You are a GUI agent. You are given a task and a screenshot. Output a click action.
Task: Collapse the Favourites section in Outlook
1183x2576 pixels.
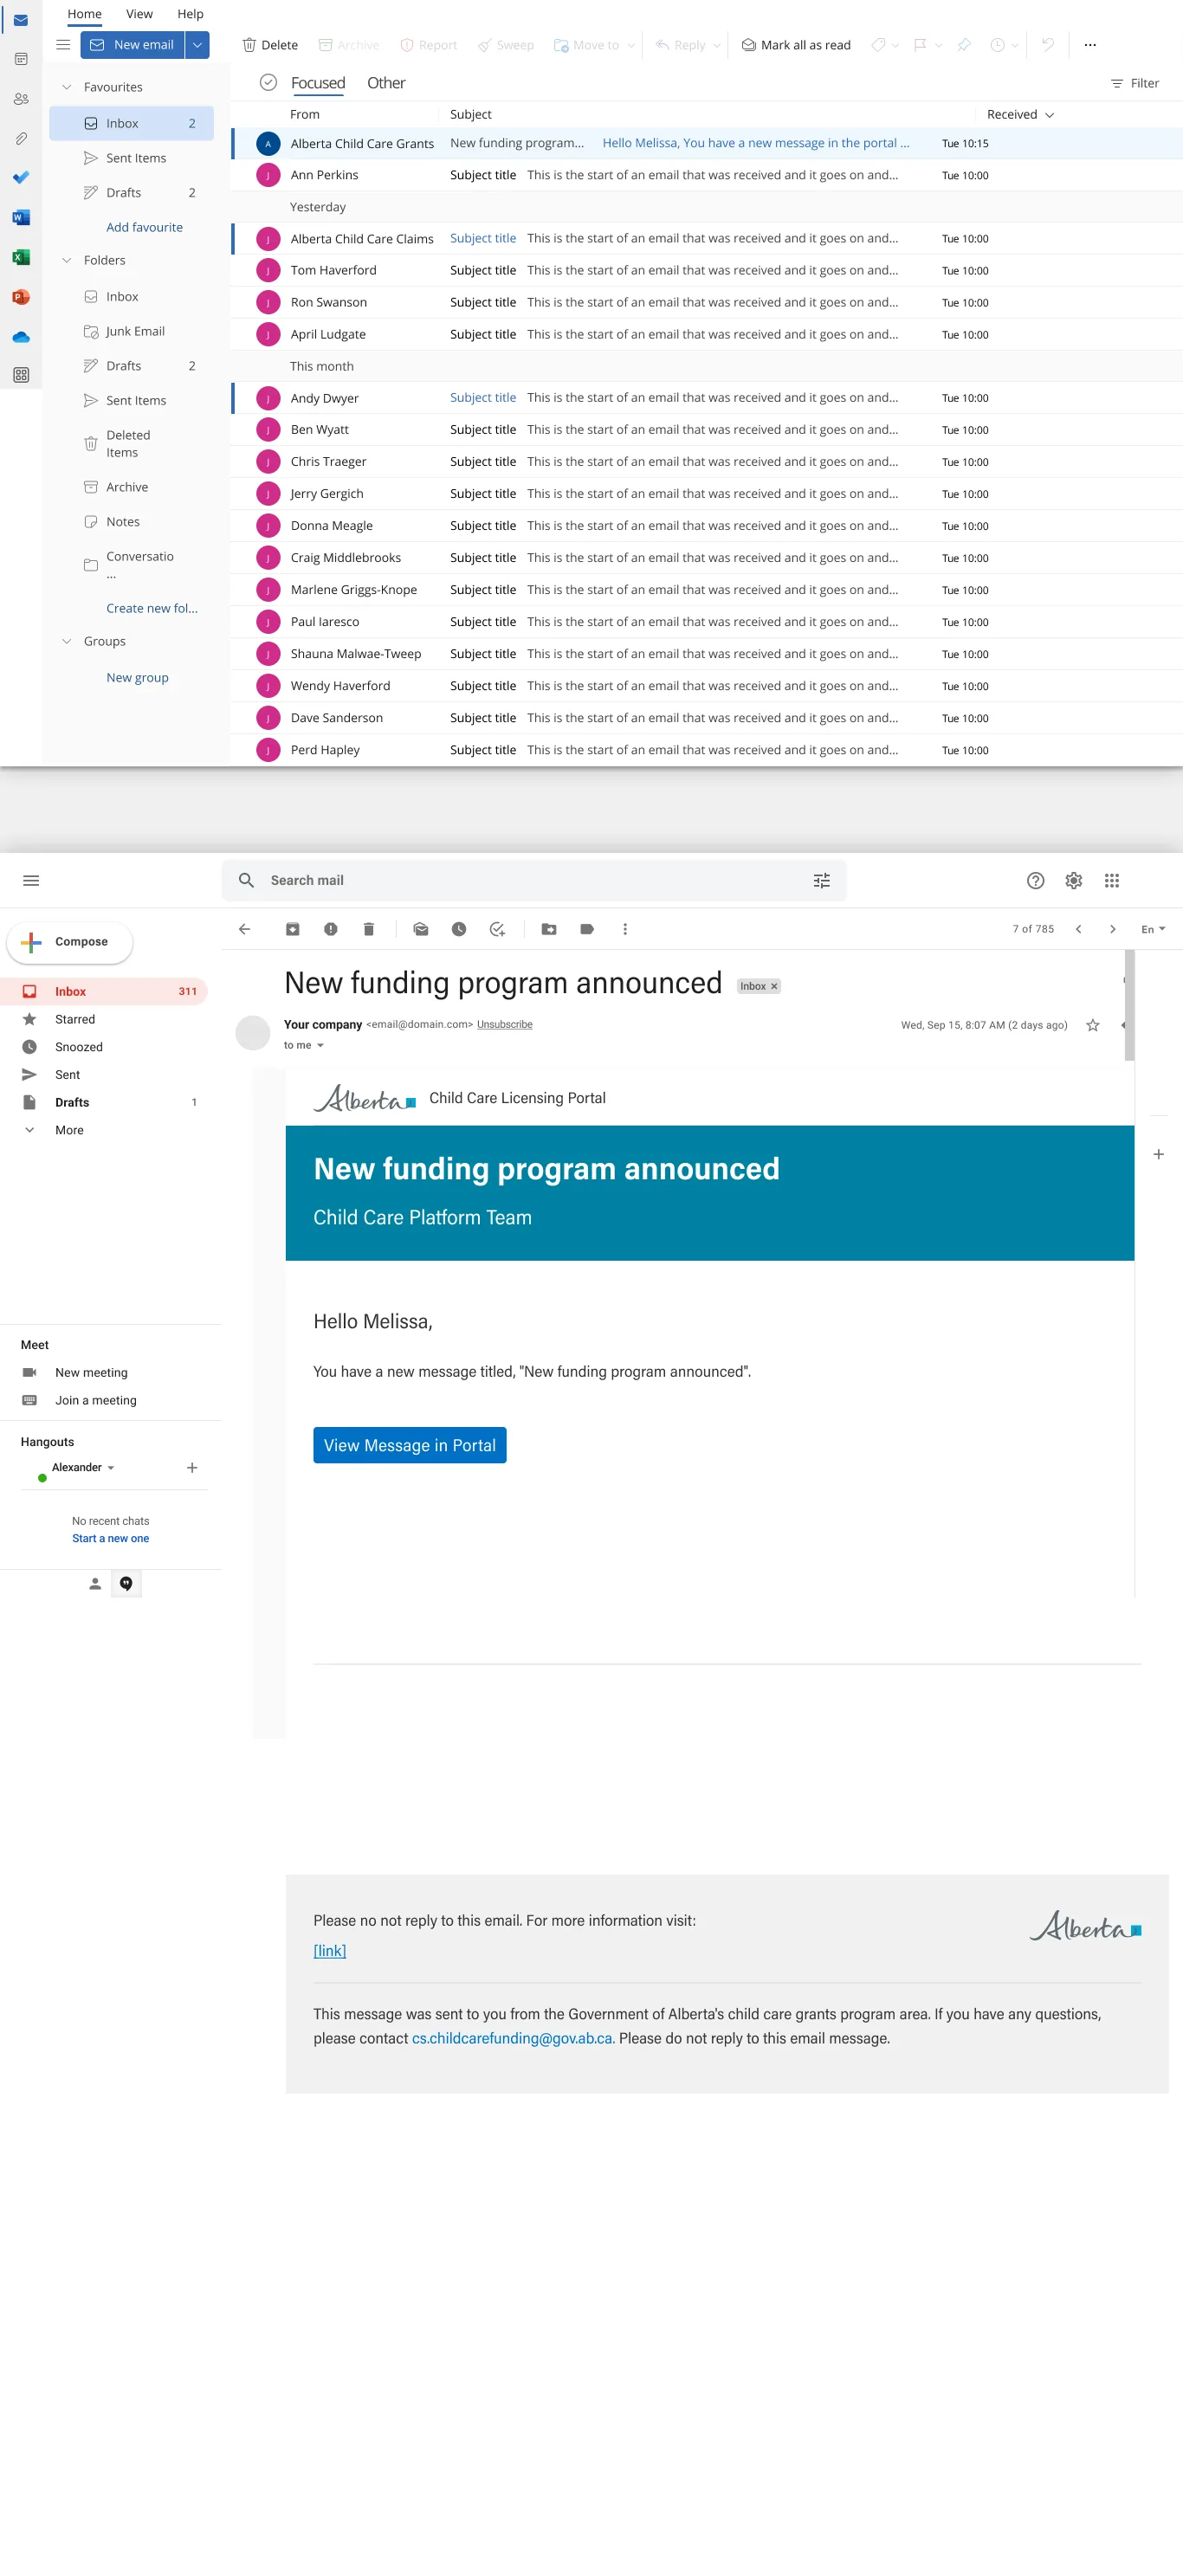[x=67, y=87]
